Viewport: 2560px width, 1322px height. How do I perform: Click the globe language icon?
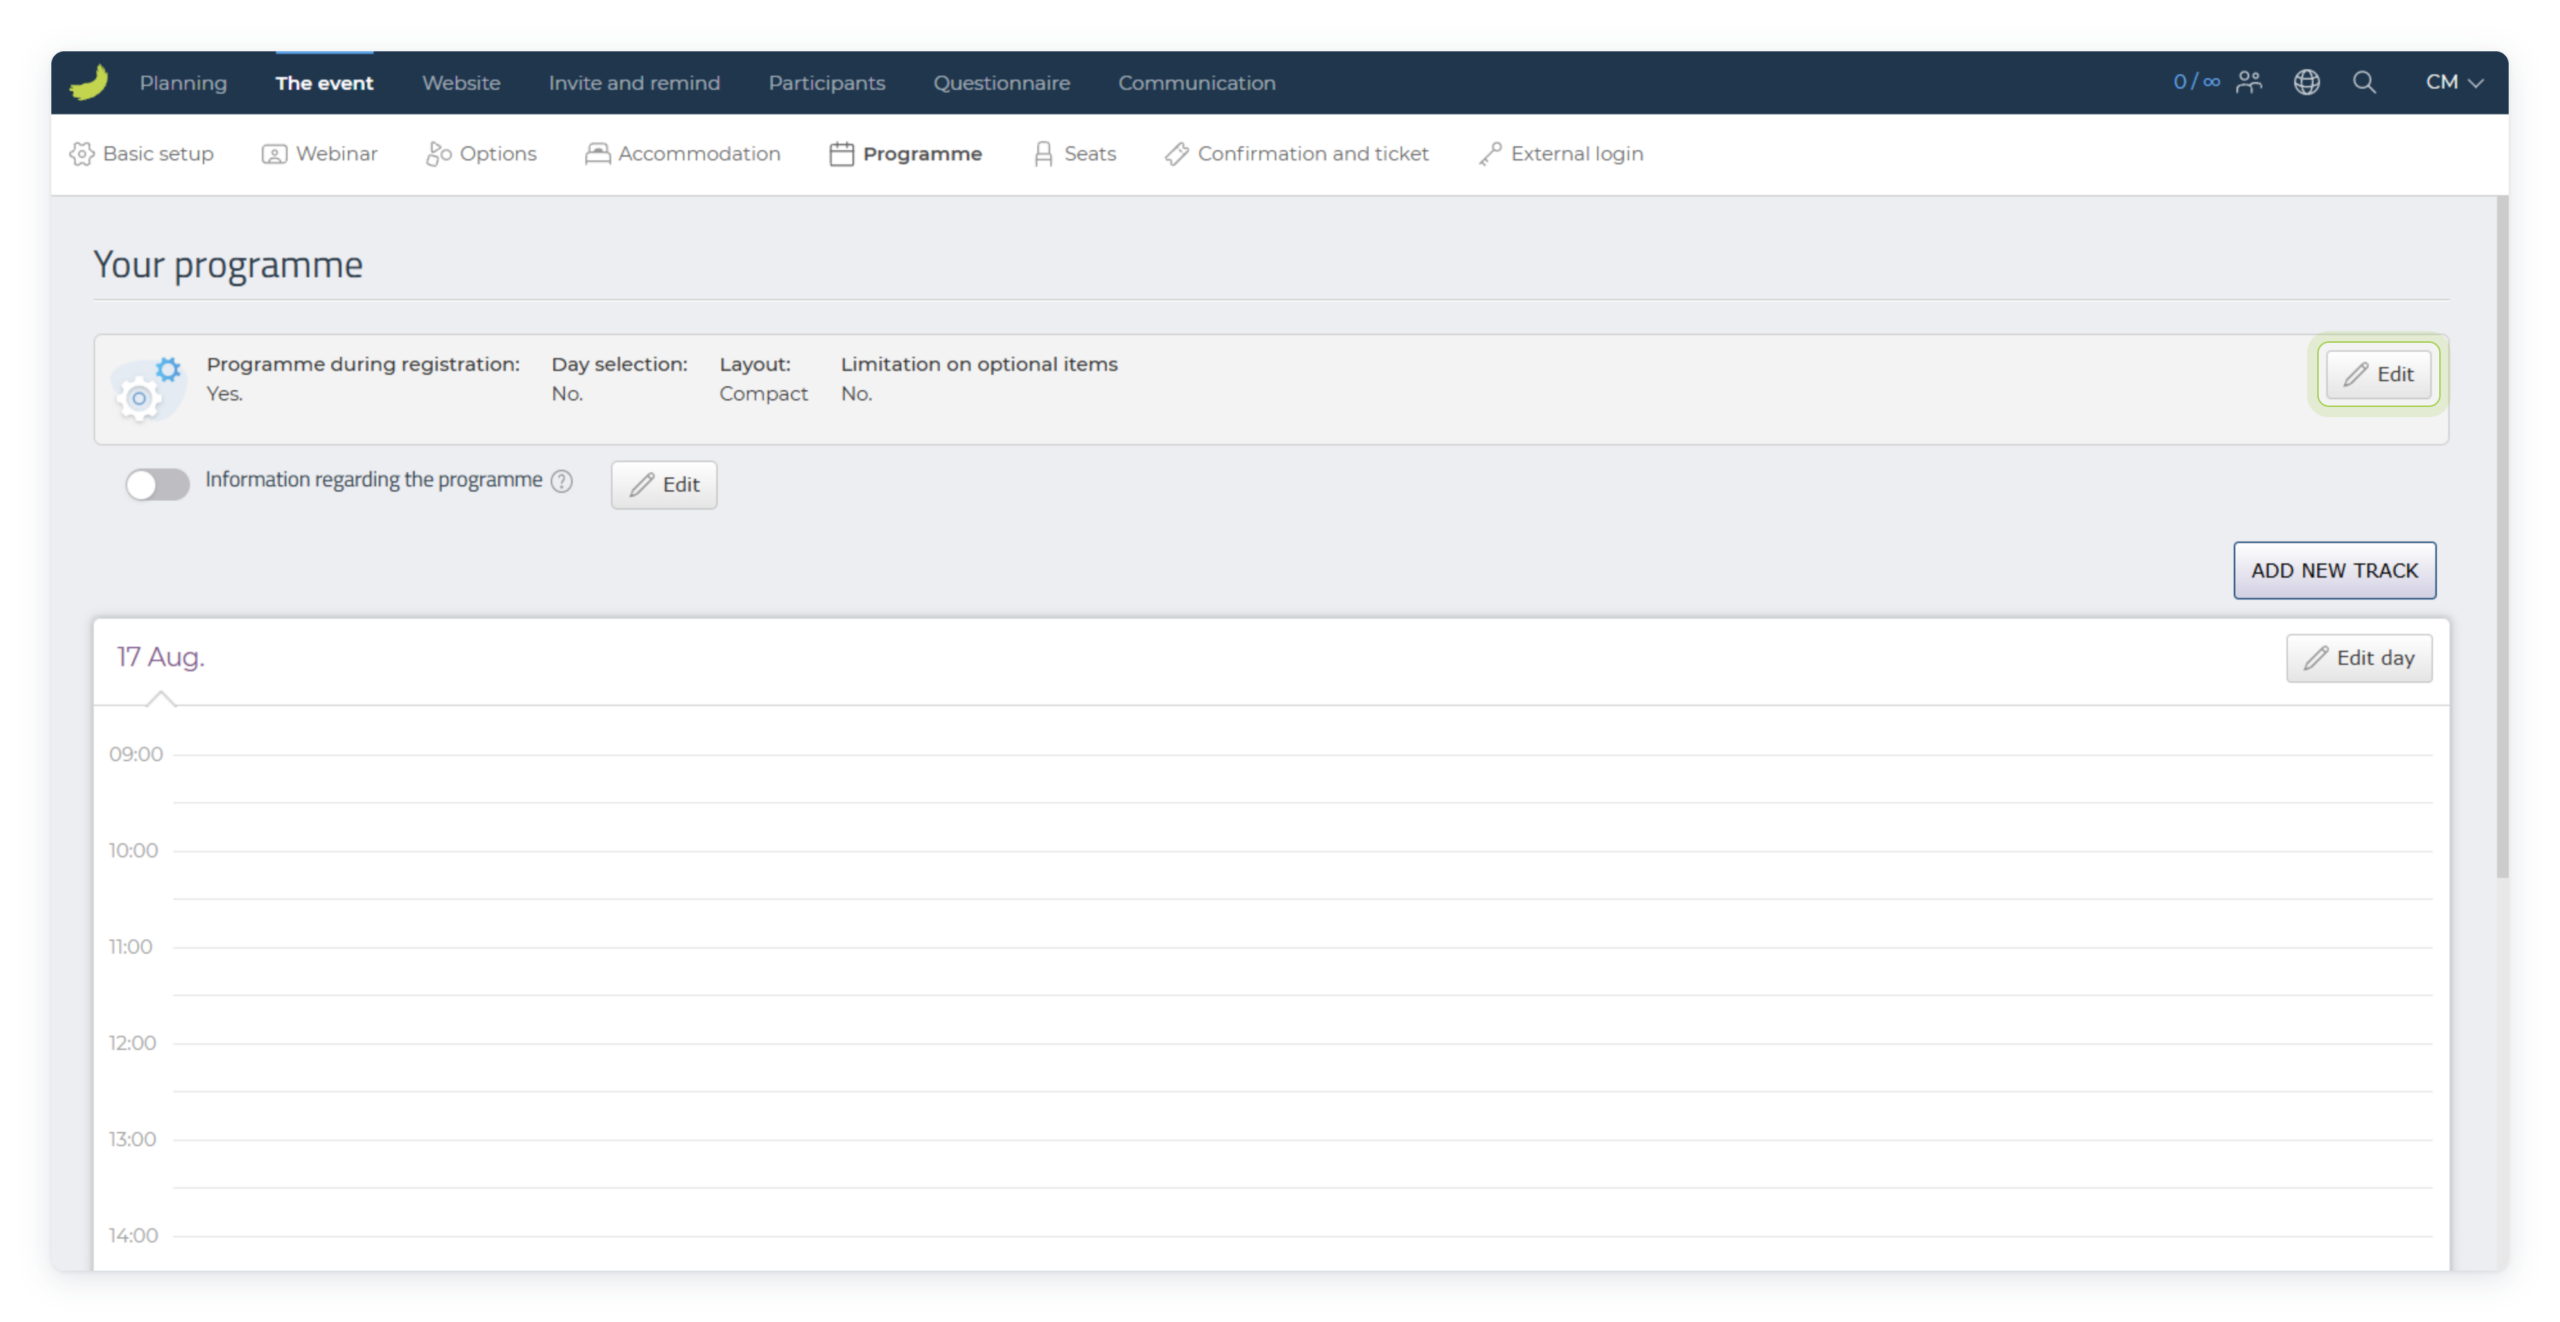tap(2307, 82)
